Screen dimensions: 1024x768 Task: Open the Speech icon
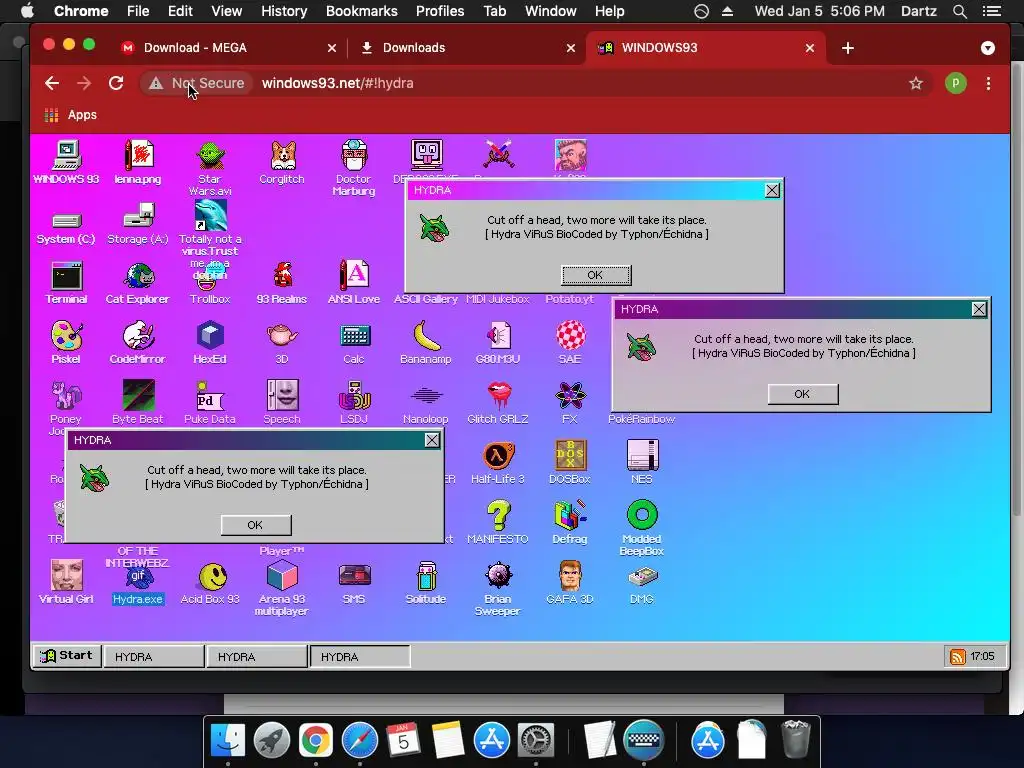click(281, 403)
